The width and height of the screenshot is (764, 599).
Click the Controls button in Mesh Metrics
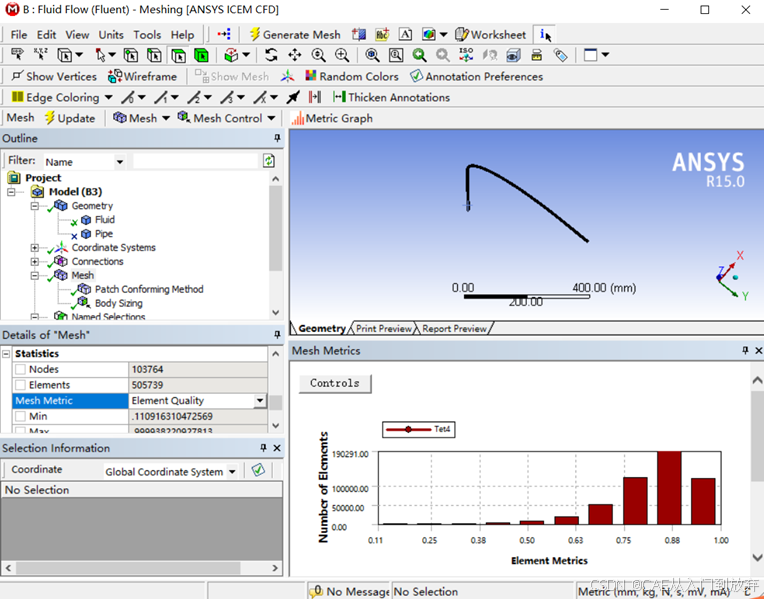(335, 383)
